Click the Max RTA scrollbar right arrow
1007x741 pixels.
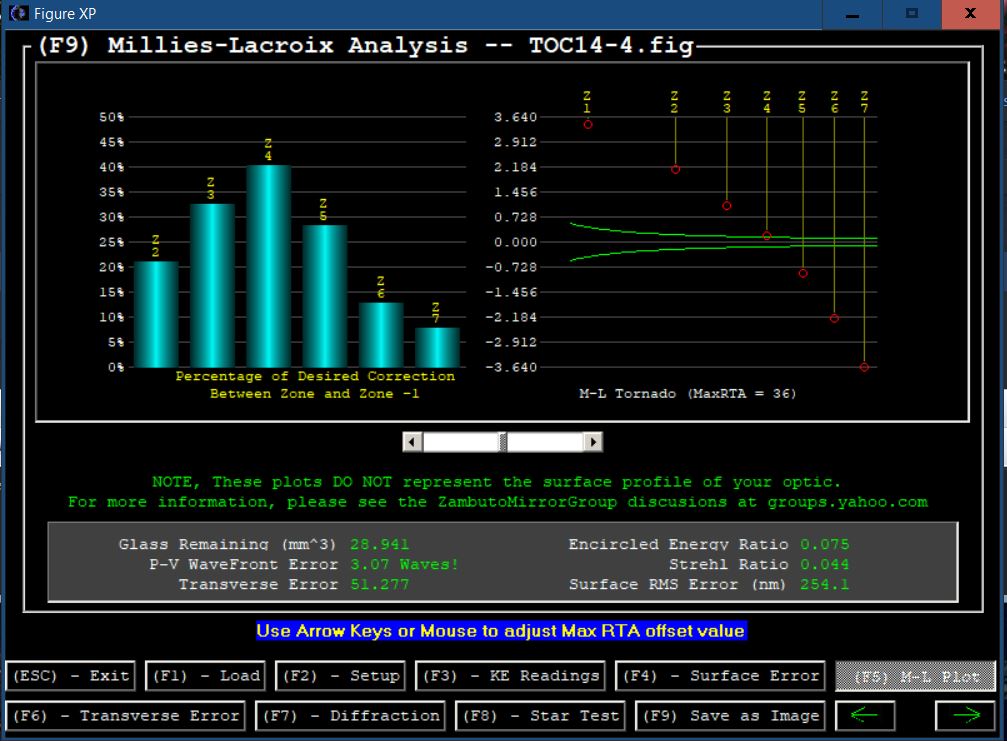point(593,442)
